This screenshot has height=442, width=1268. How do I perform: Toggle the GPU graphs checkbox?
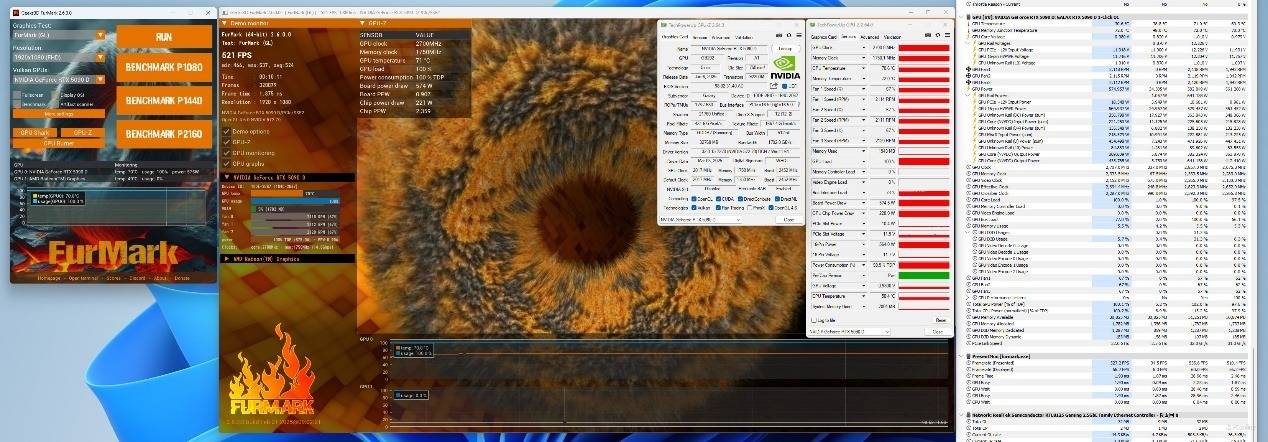[225, 162]
